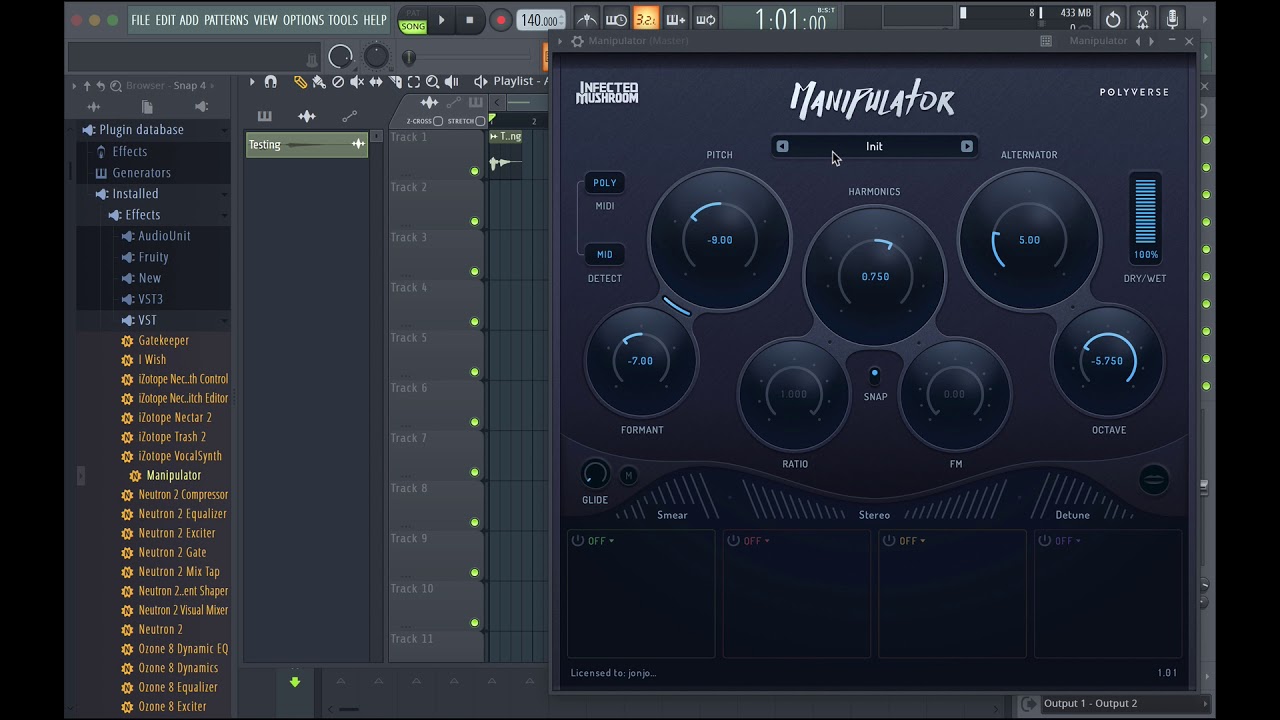Image resolution: width=1280 pixels, height=720 pixels.
Task: Select the slip tool in Playlist
Action: click(x=376, y=82)
